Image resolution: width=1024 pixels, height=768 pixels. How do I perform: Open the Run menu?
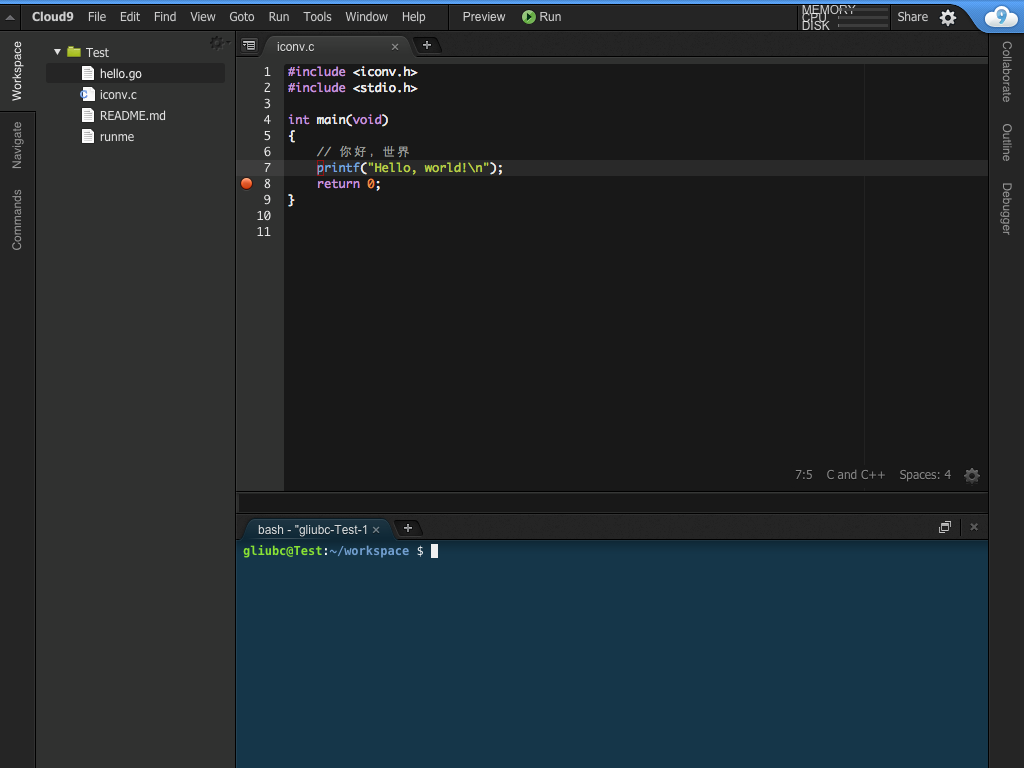[x=278, y=17]
